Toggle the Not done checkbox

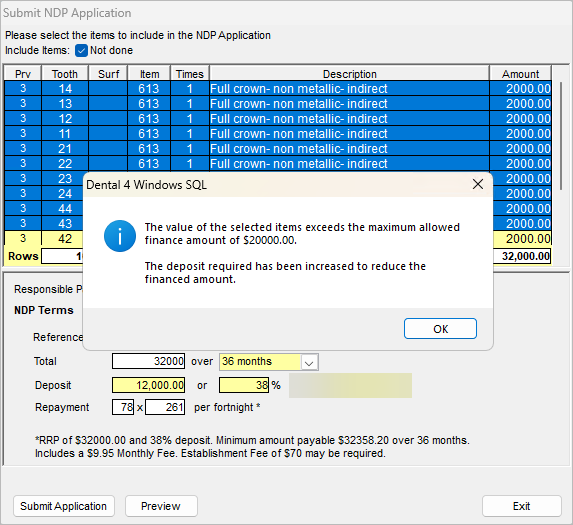tap(81, 50)
